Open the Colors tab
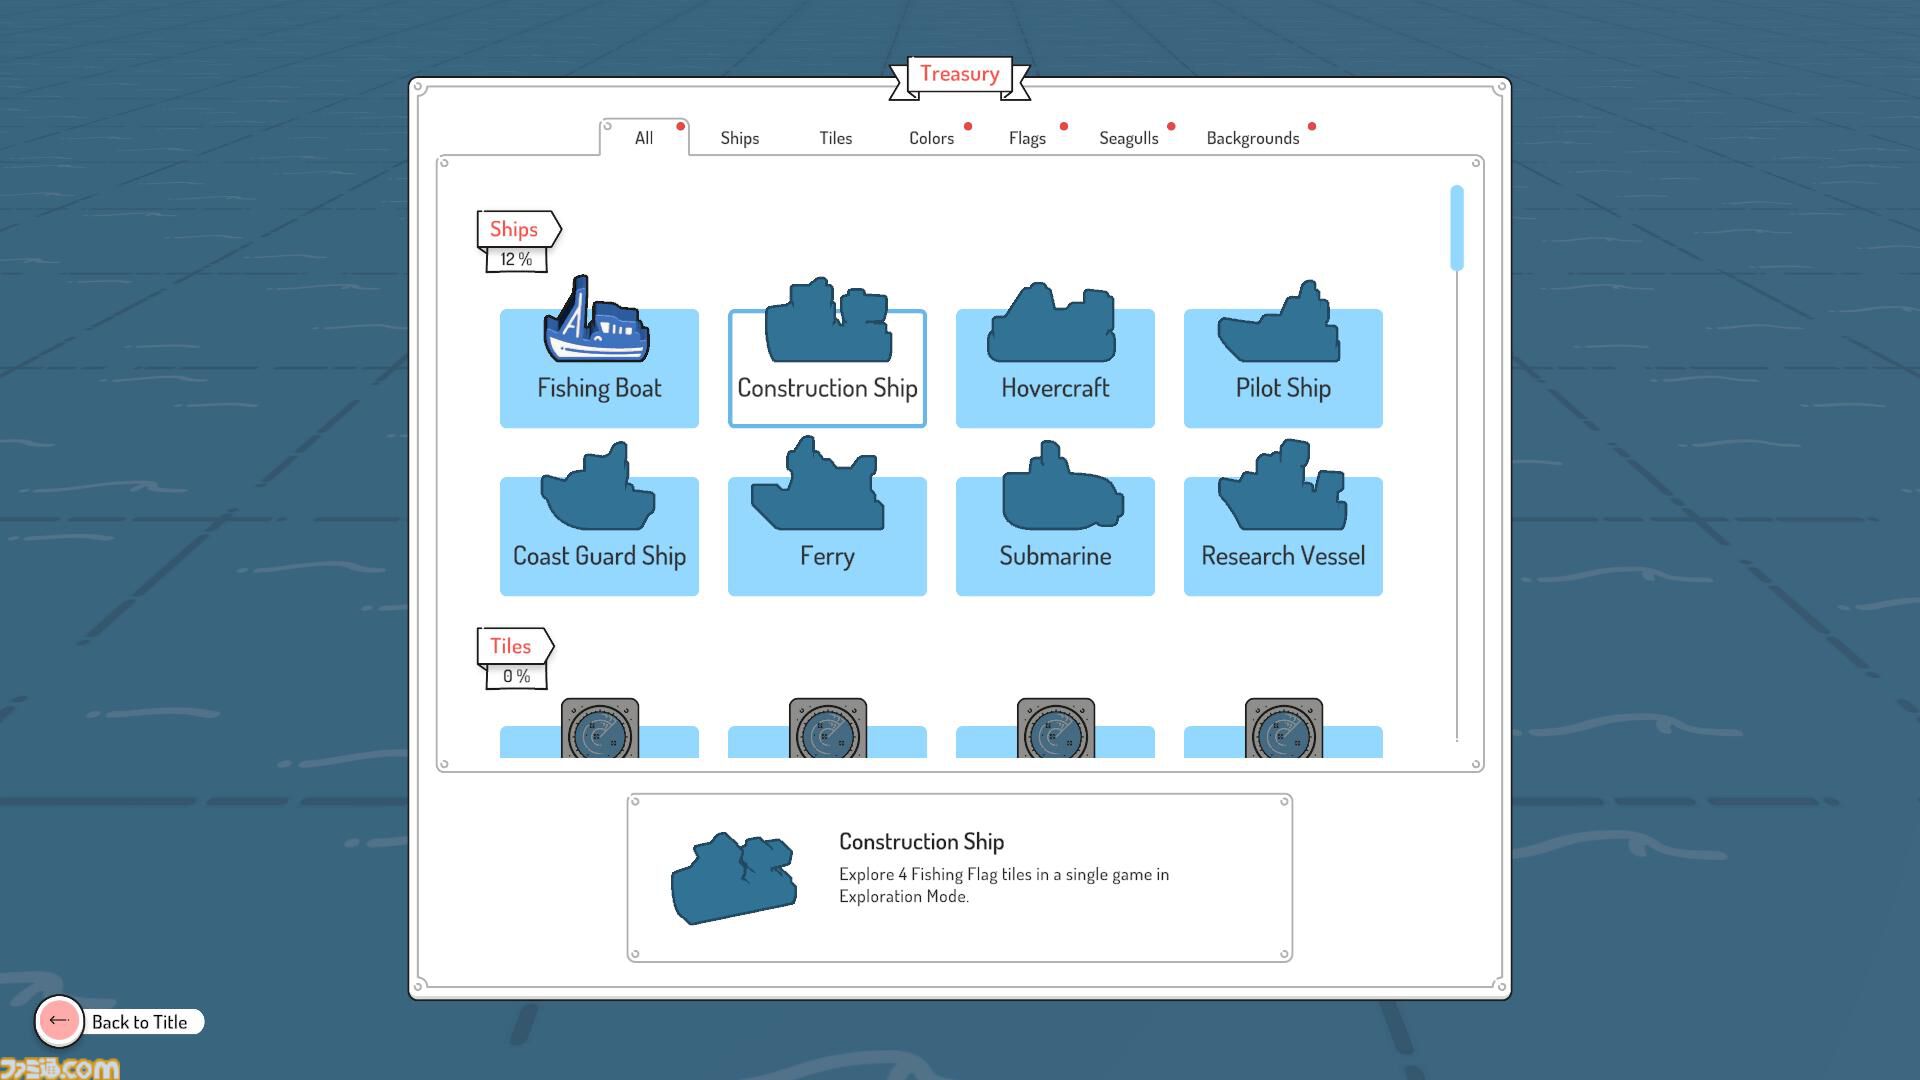 (x=932, y=138)
